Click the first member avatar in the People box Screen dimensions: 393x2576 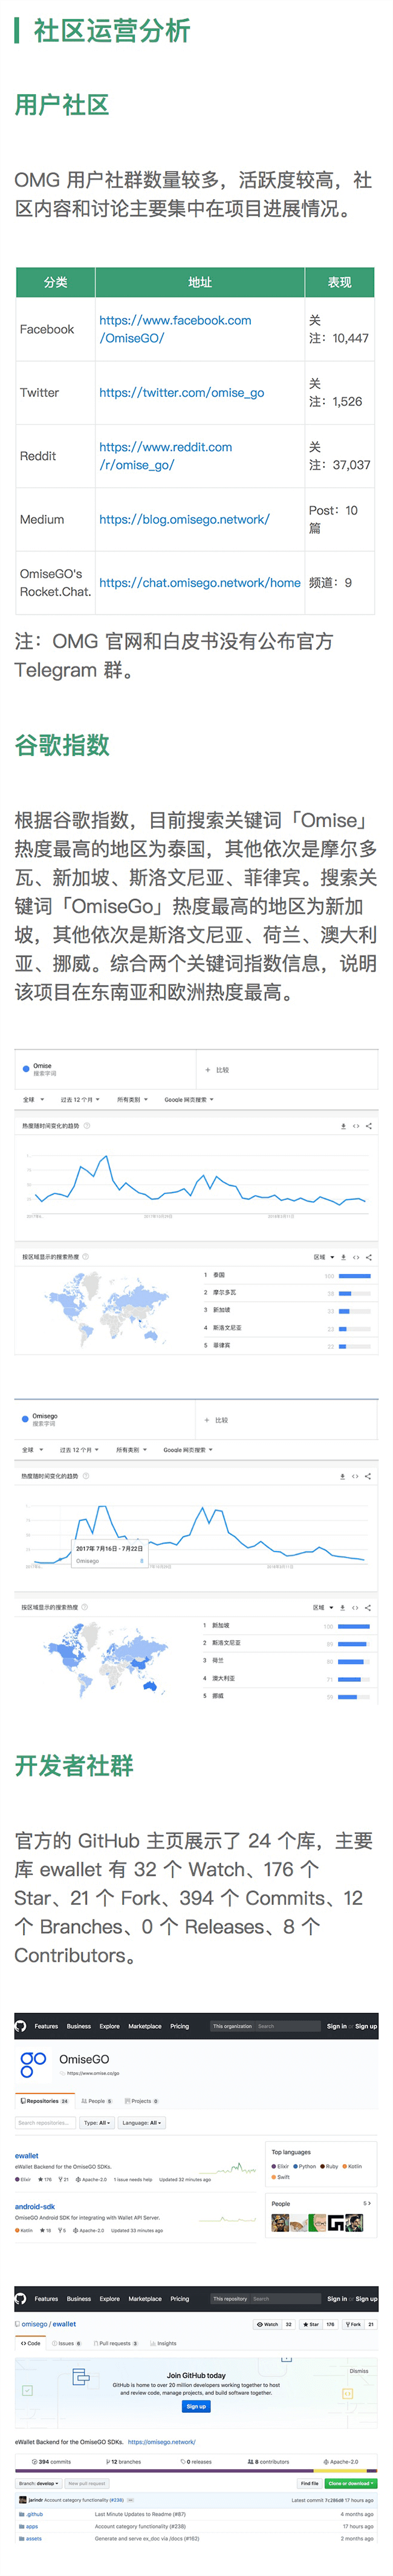[x=280, y=2223]
